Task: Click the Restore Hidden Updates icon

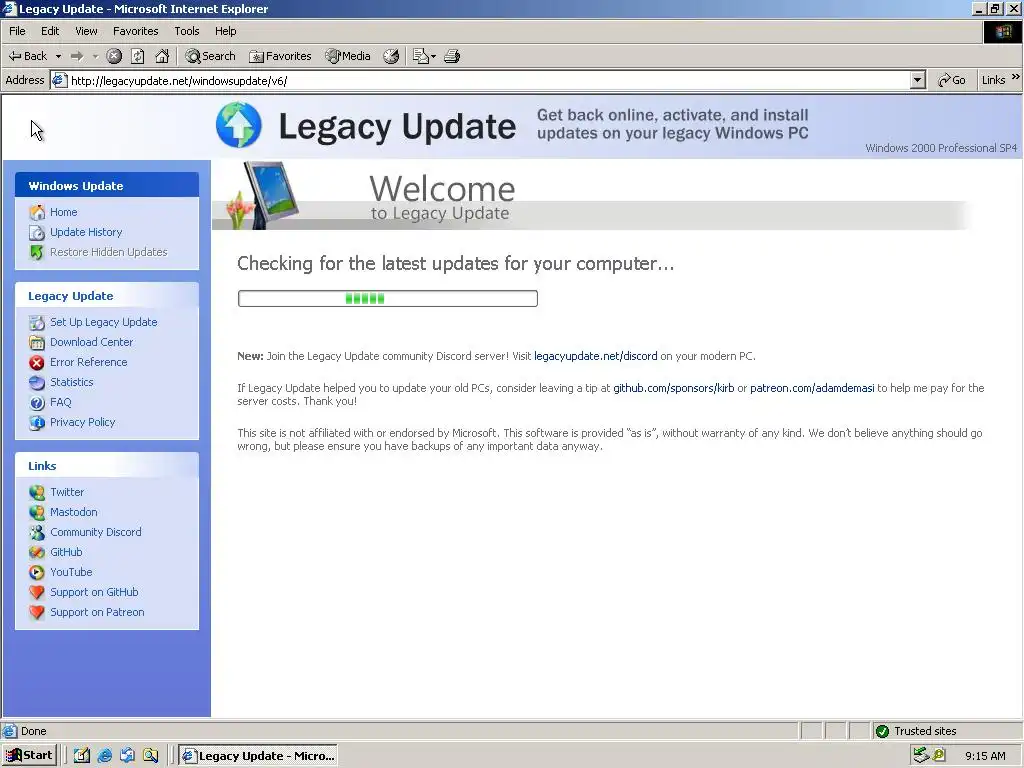Action: pyautogui.click(x=37, y=252)
